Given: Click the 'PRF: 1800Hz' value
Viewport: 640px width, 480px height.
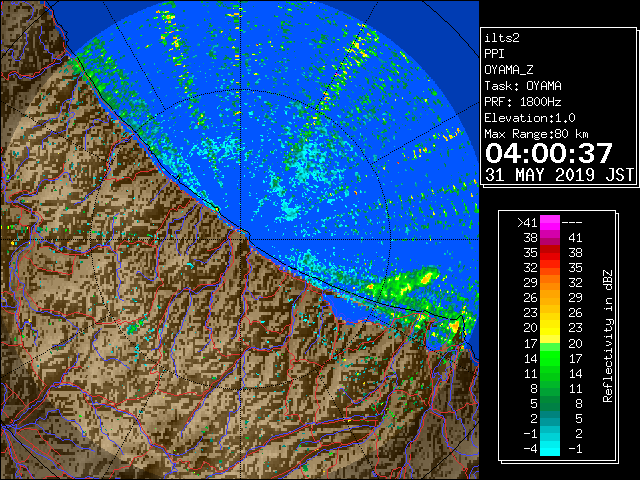Looking at the screenshot, I should pos(523,102).
